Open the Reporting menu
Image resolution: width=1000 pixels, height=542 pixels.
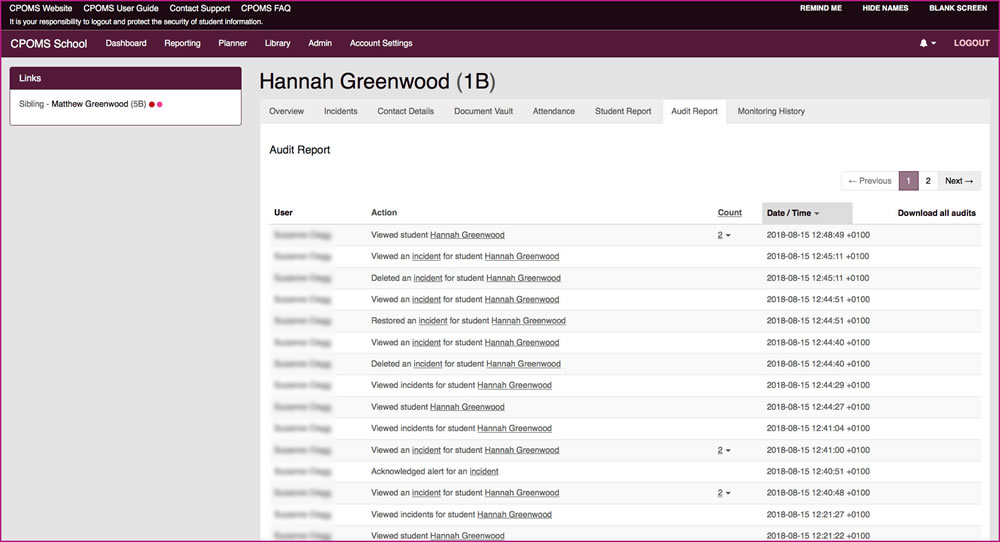[182, 43]
